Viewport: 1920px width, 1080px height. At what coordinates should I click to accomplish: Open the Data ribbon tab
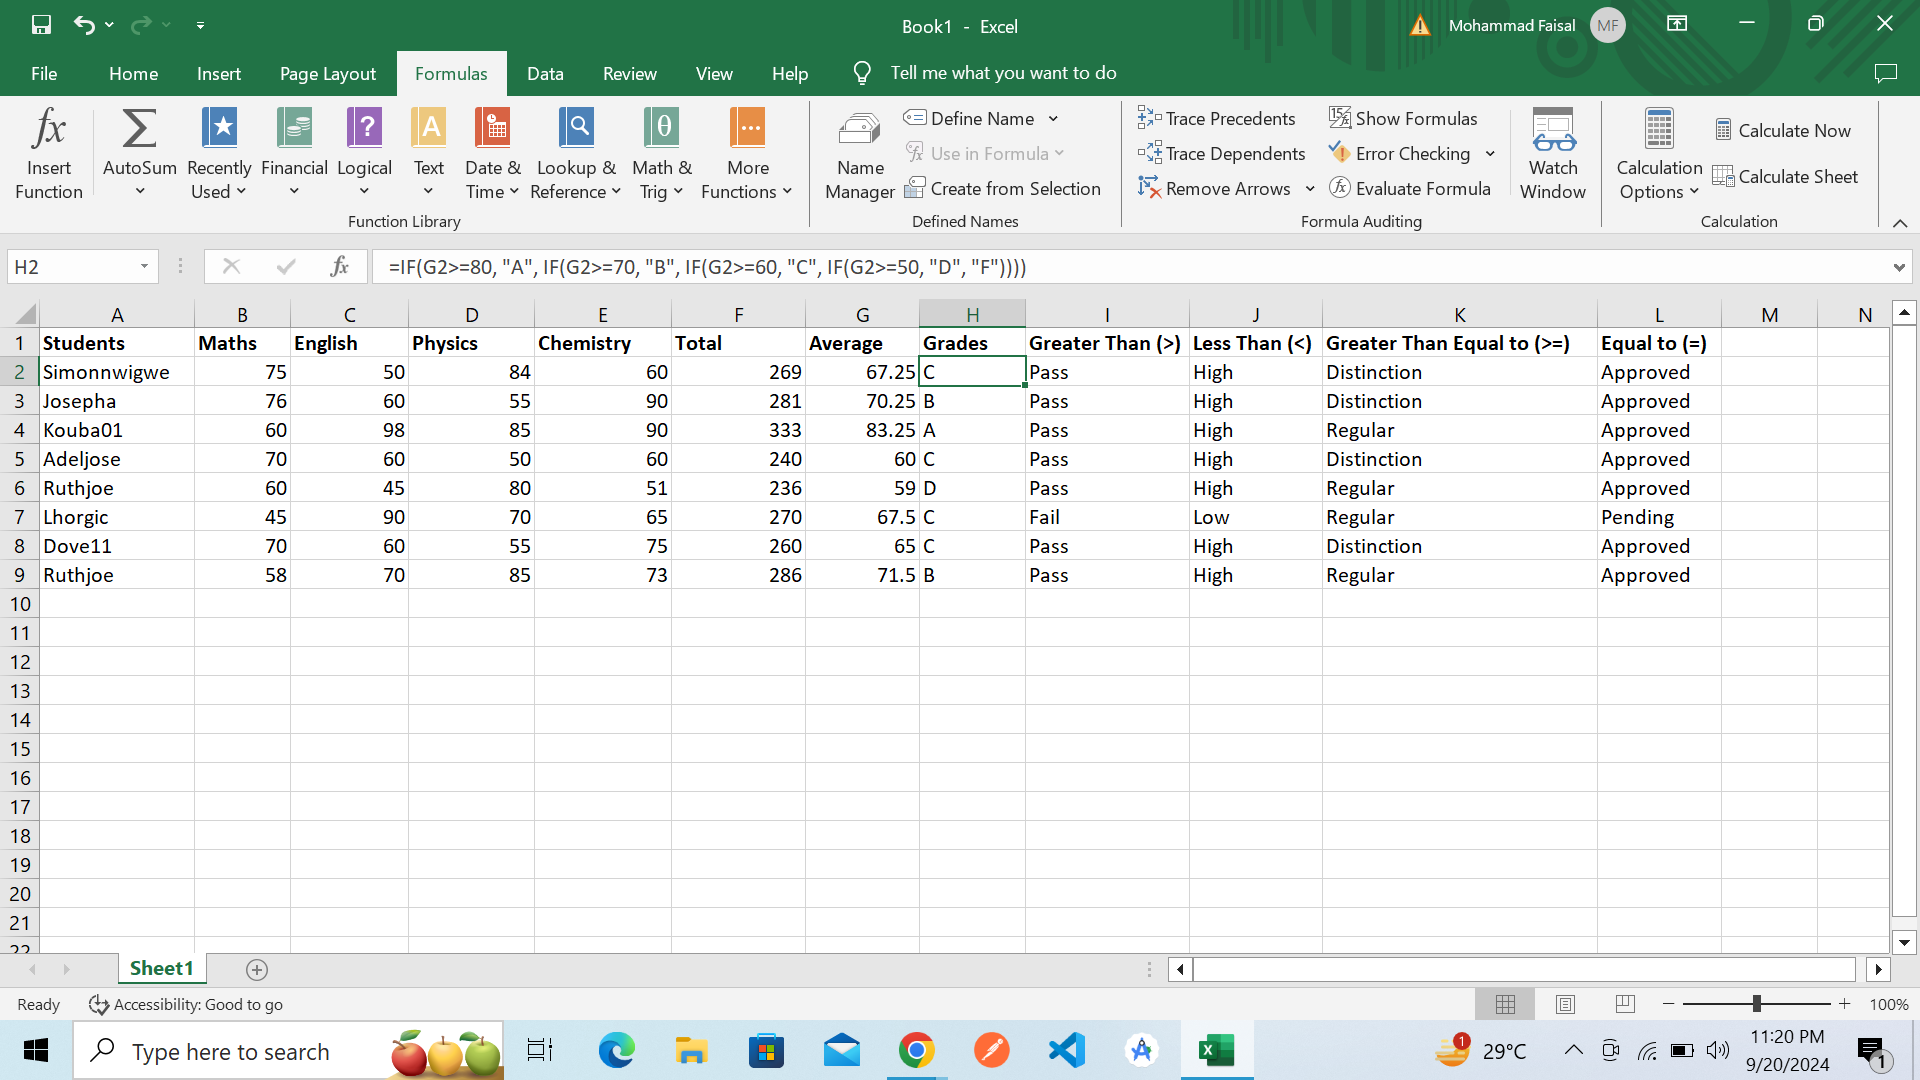[545, 74]
